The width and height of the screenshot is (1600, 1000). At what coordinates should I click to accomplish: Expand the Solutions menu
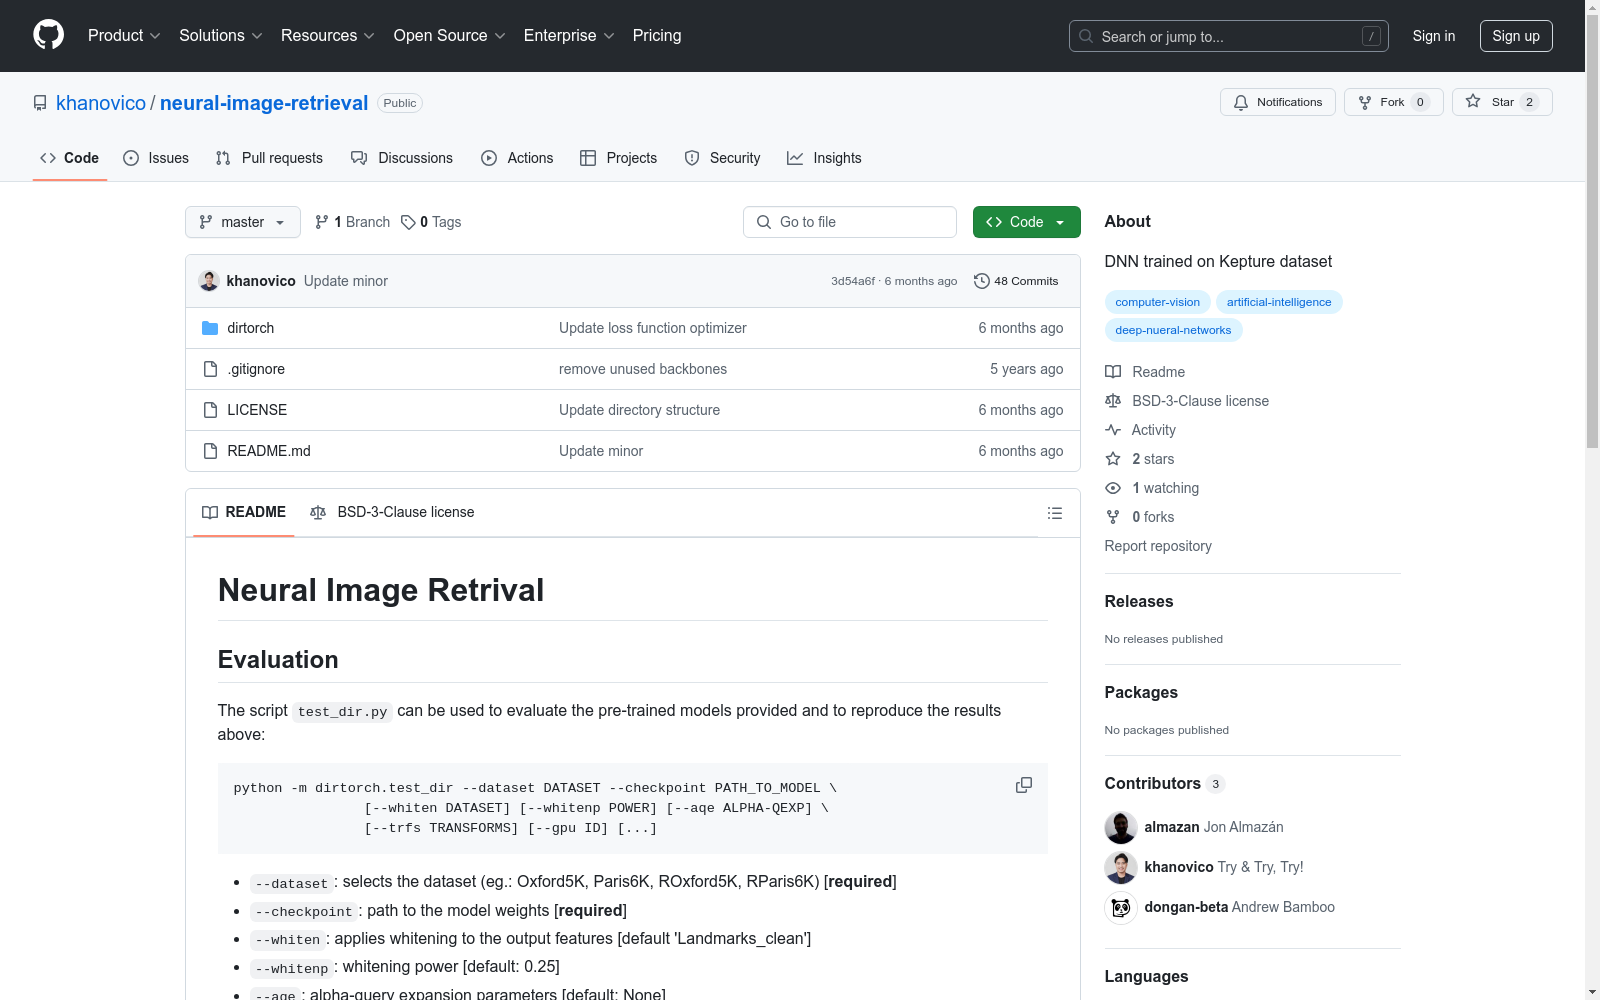tap(221, 36)
